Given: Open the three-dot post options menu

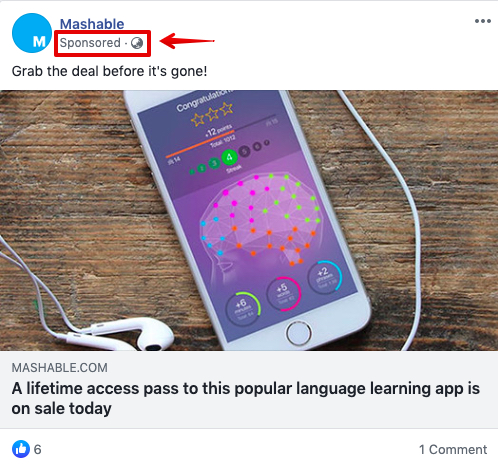Looking at the screenshot, I should (x=483, y=21).
